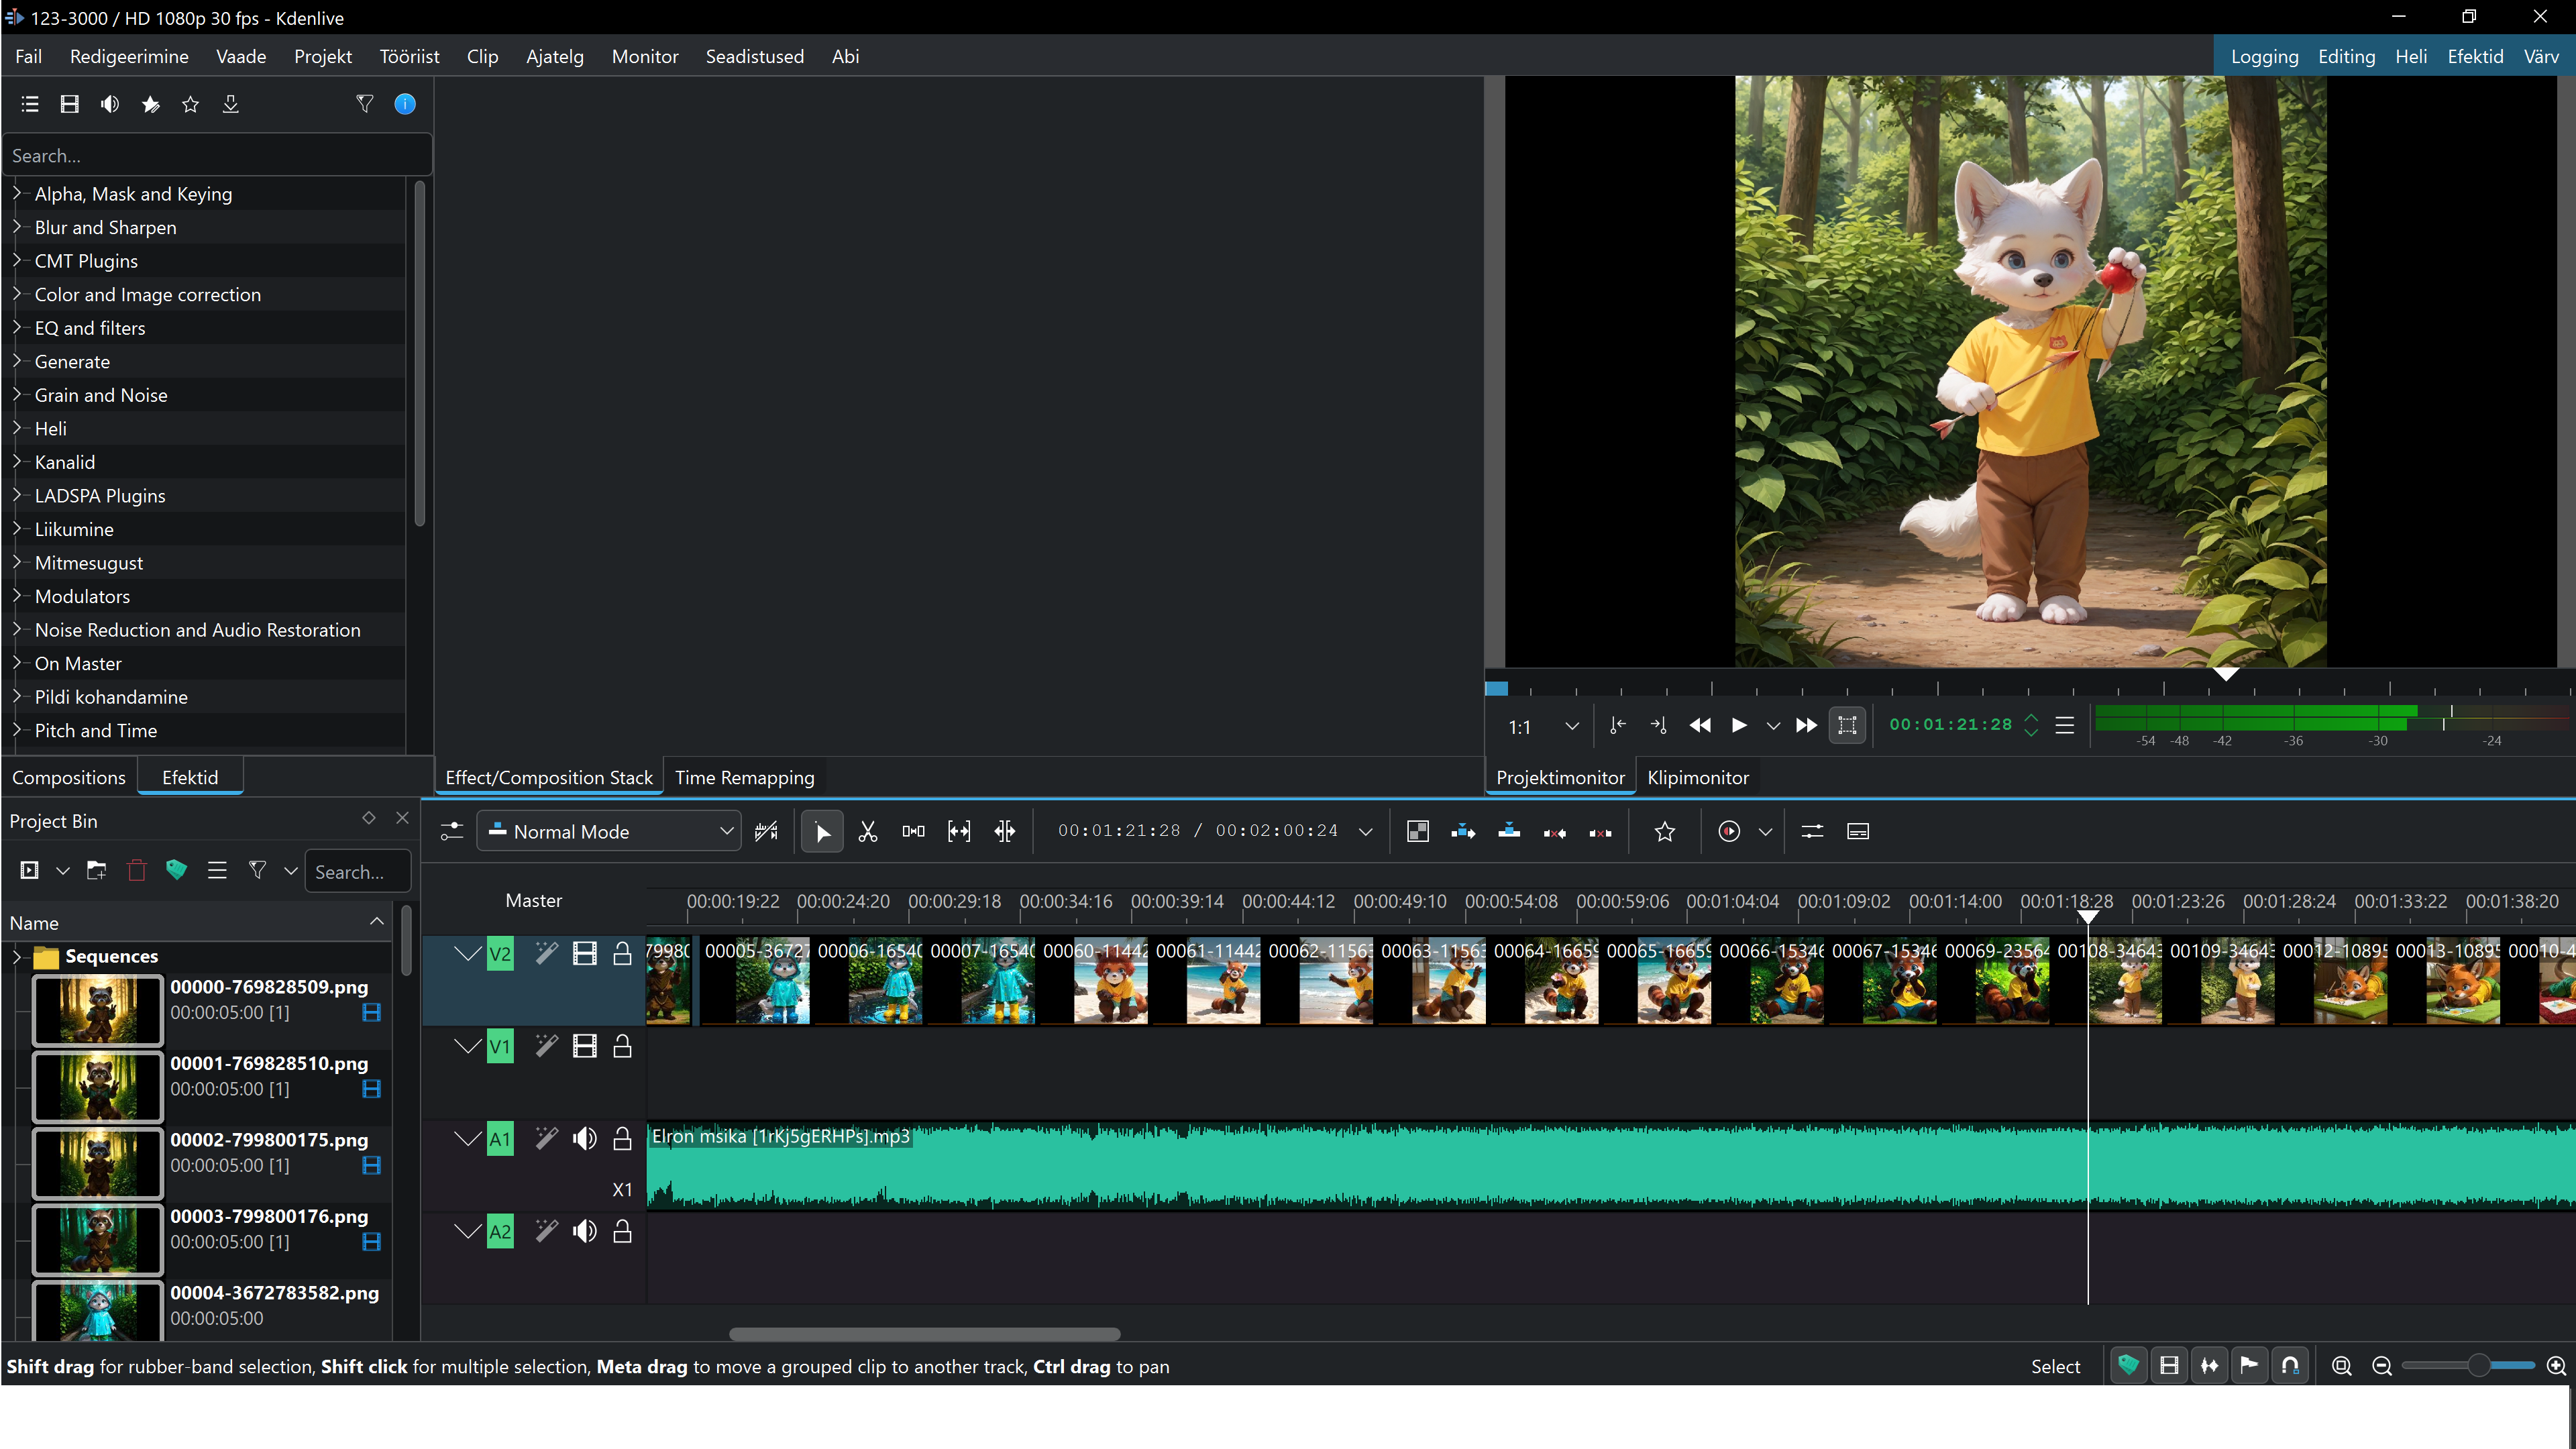Screen dimensions: 2576x1449
Task: Mute audio track A1
Action: pos(585,1139)
